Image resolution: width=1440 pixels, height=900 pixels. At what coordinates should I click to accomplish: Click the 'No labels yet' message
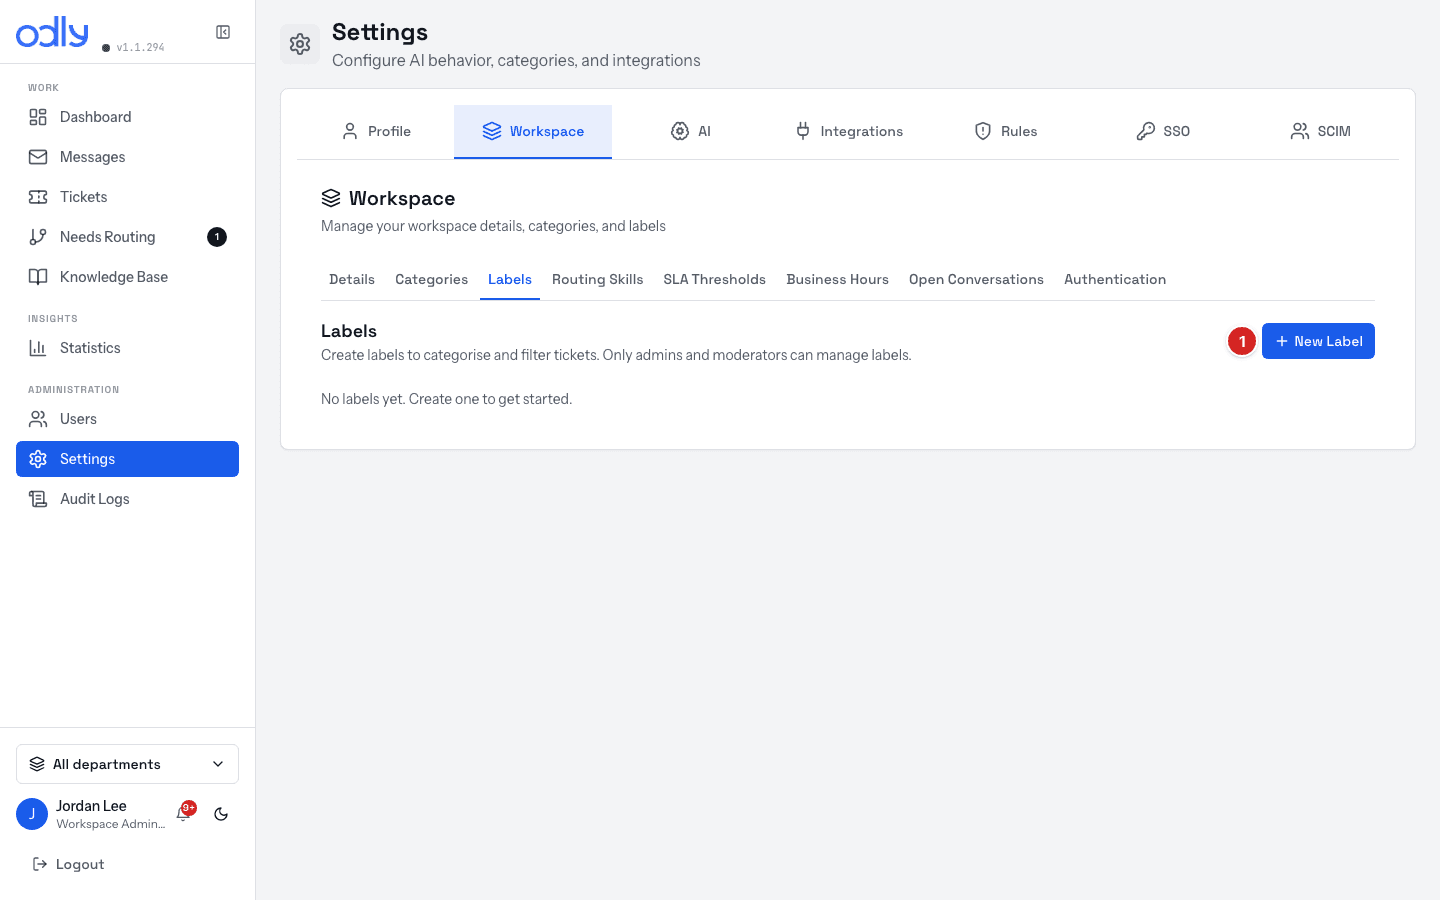(x=447, y=399)
